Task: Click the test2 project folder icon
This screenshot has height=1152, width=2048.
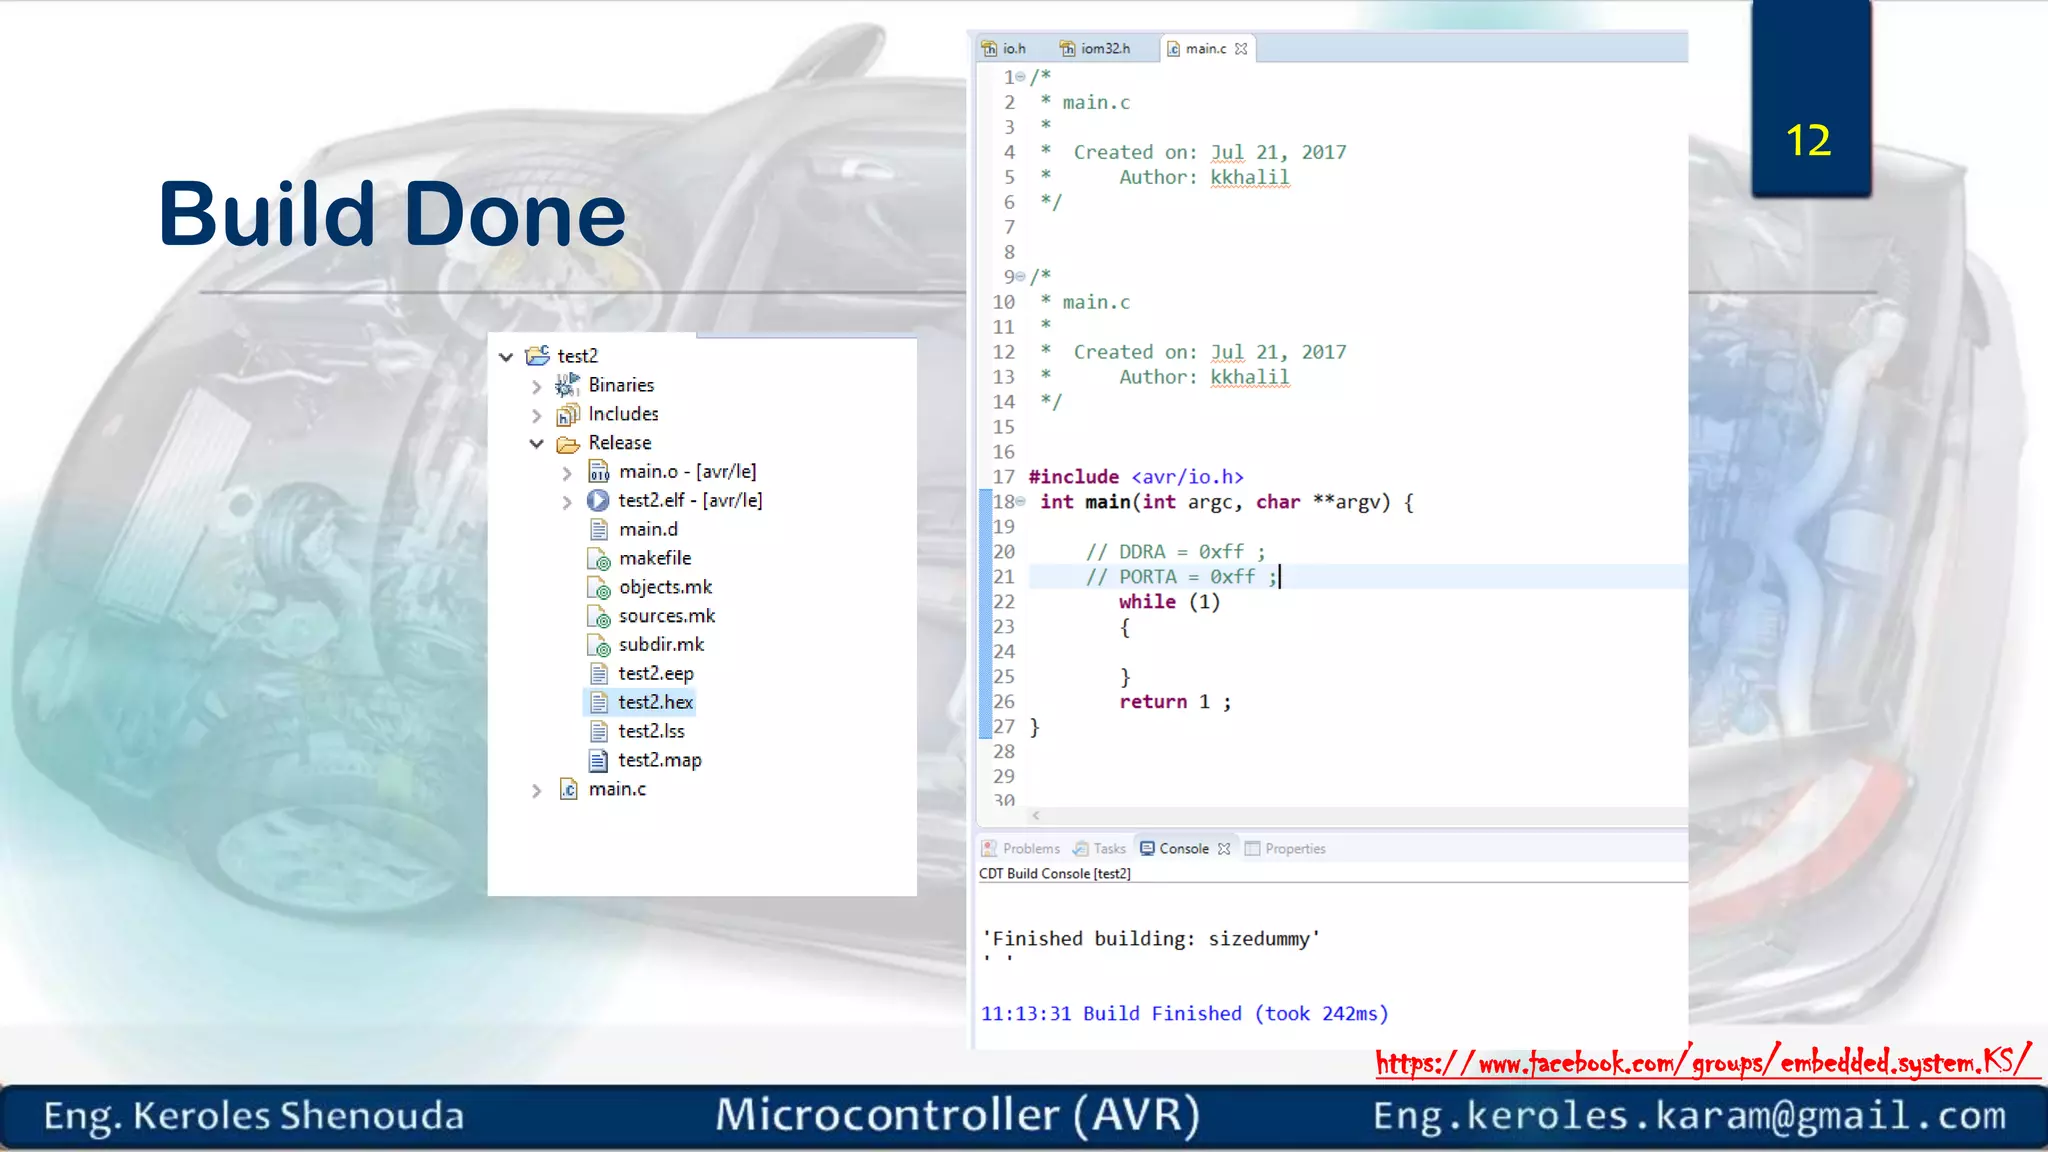Action: click(538, 355)
